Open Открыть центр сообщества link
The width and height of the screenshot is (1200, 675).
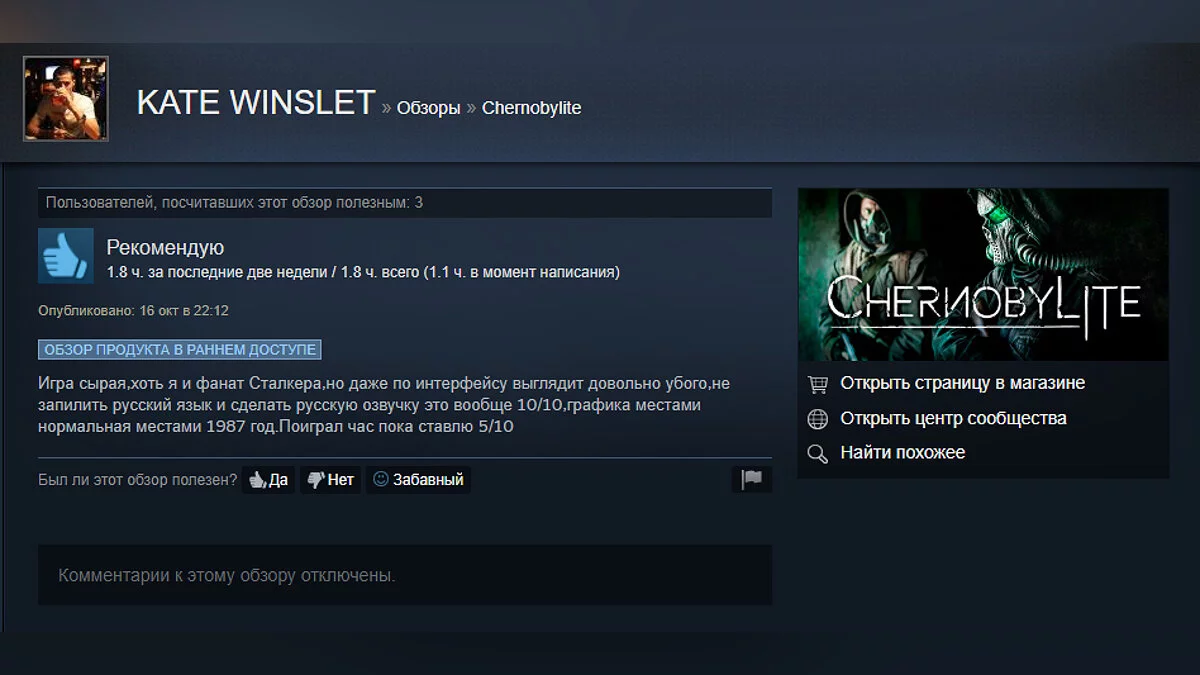[x=953, y=418]
